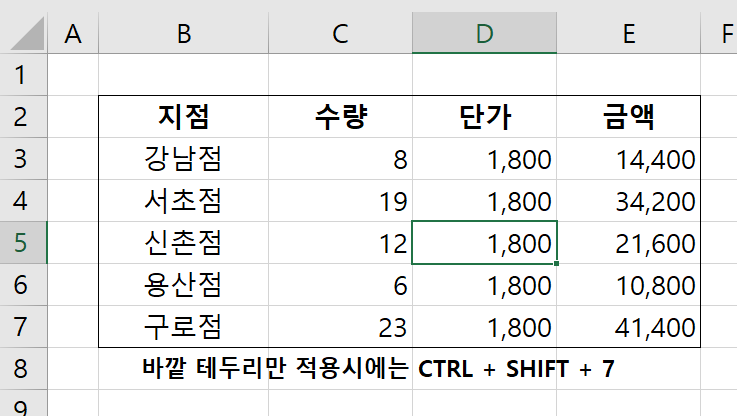This screenshot has height=416, width=737.
Task: Select row 8 header
Action: point(24,369)
